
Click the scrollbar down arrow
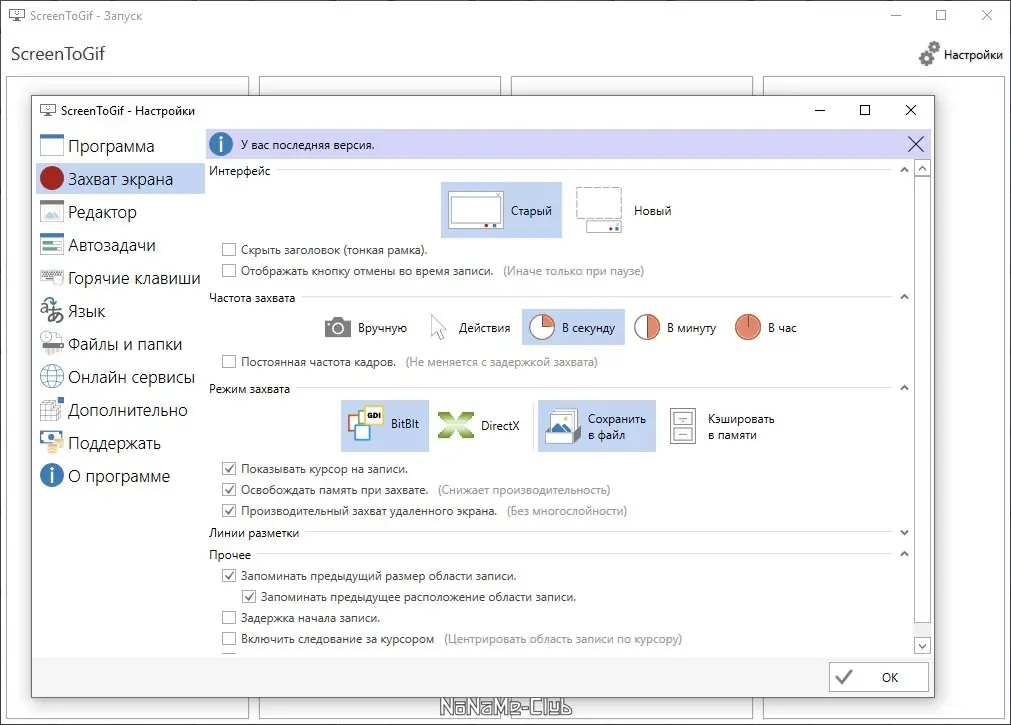coord(923,646)
